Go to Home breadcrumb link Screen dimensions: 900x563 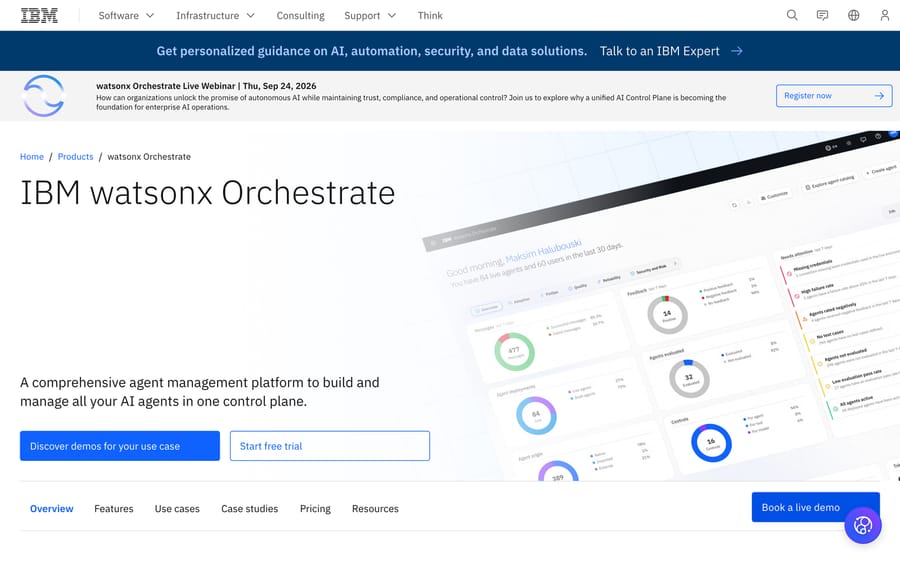point(32,157)
